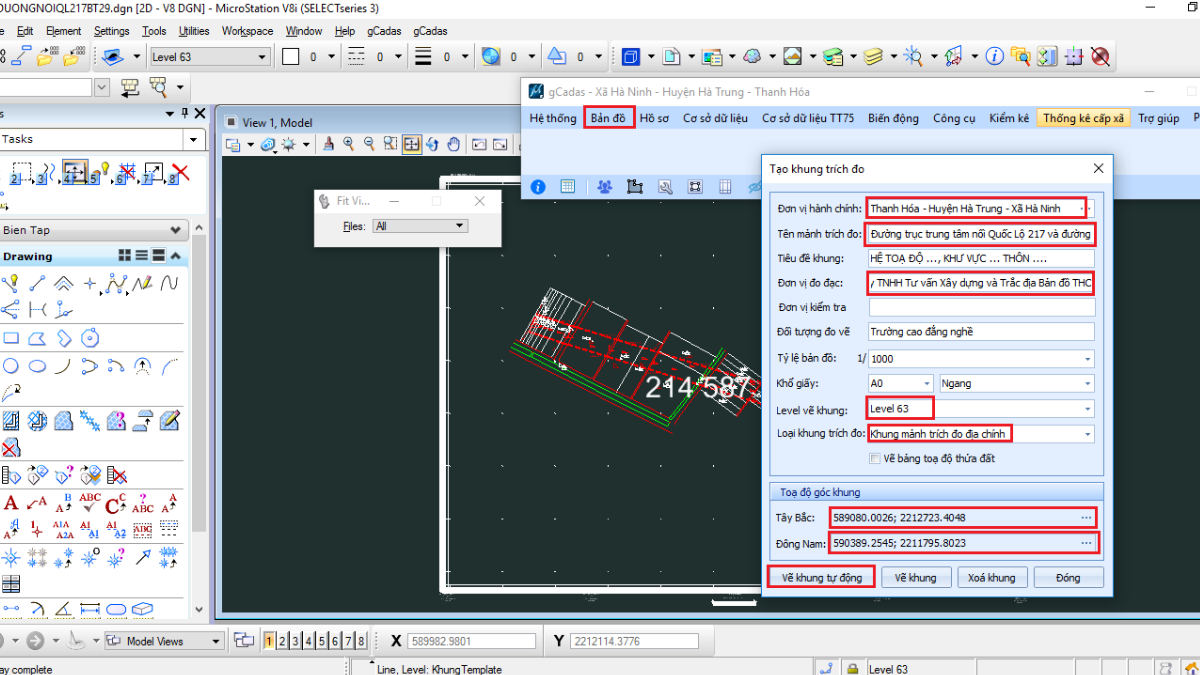Click the gCadas blue info icon
The height and width of the screenshot is (675, 1200).
click(x=539, y=186)
